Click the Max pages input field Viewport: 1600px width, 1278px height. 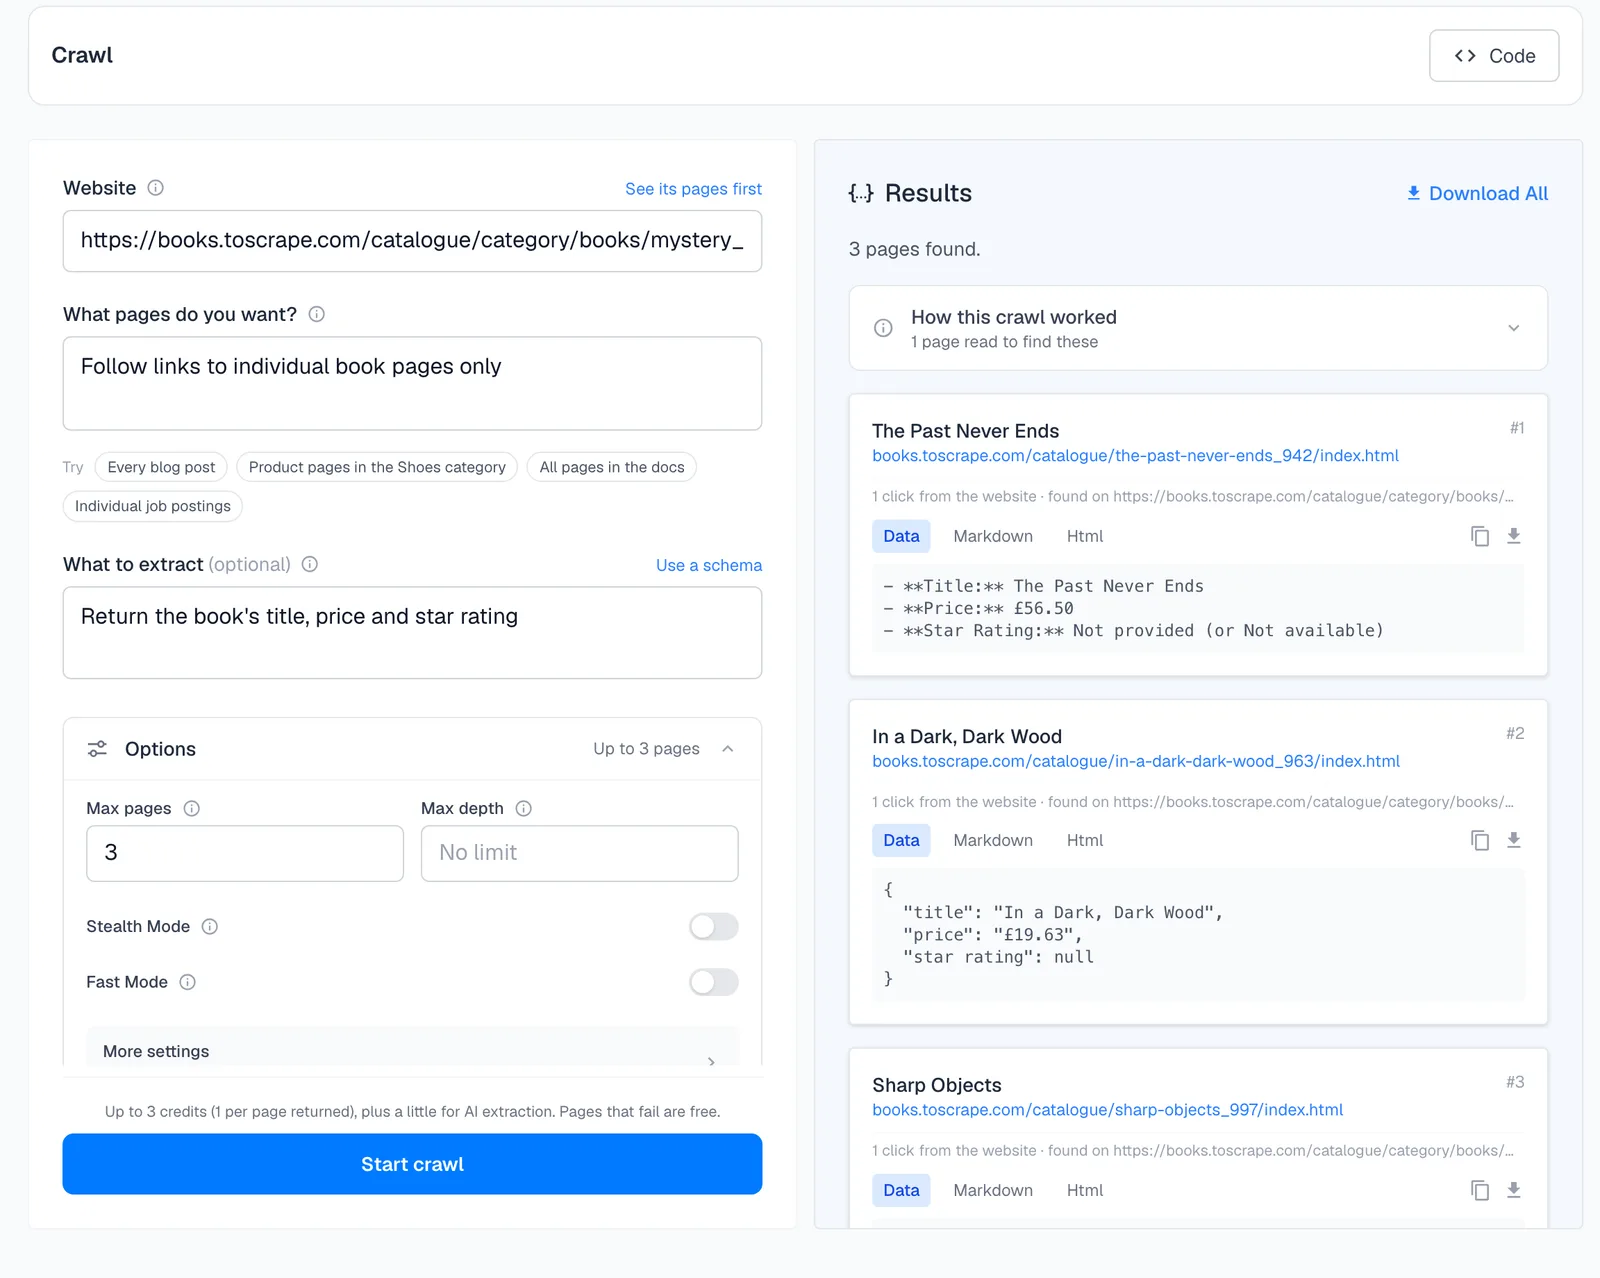click(x=245, y=853)
